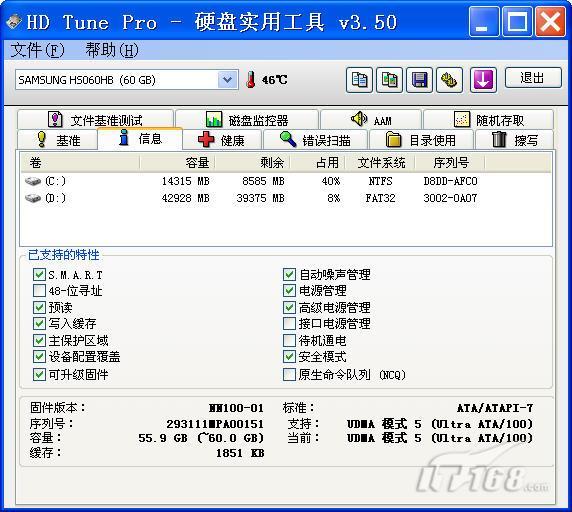Viewport: 572px width, 512px height.
Task: Click the SAMSUNG HS060HB drive selection field
Action: (126, 79)
